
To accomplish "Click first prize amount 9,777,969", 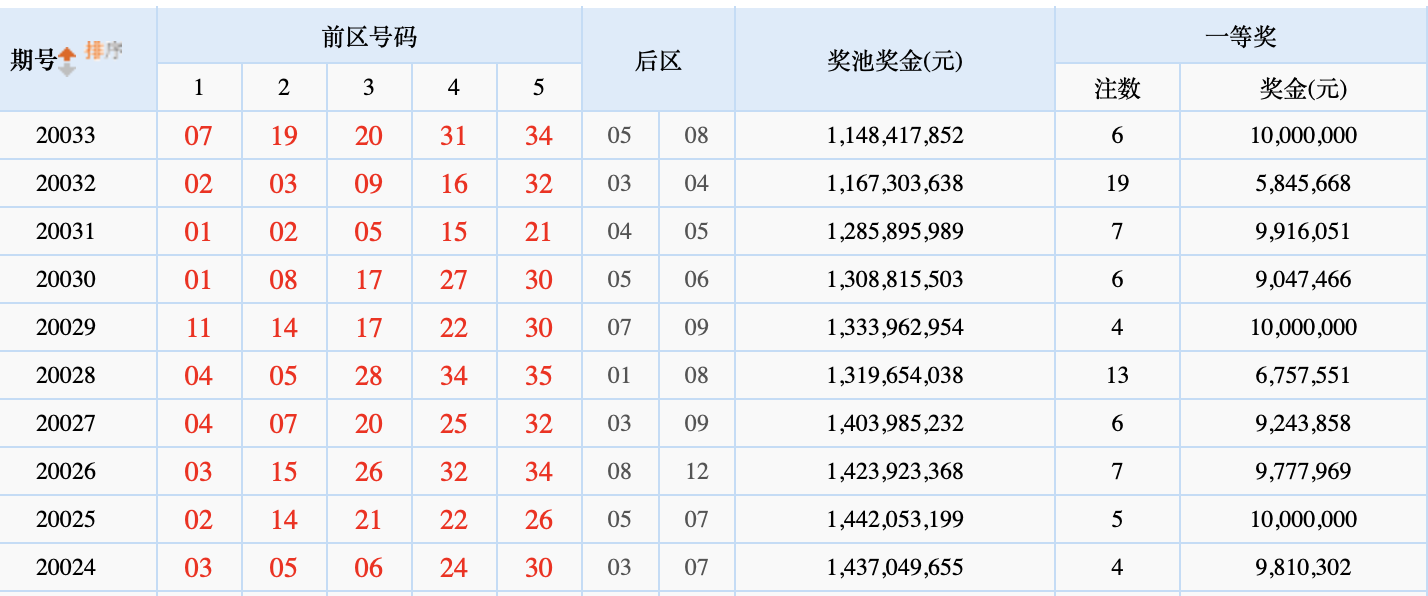I will coord(1303,471).
